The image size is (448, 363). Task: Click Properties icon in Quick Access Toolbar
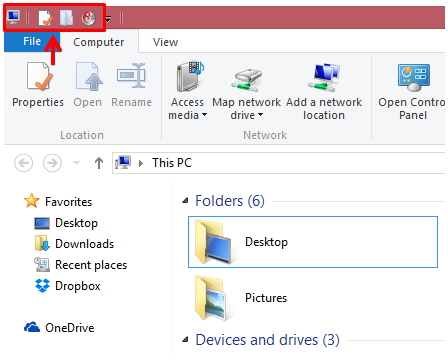coord(45,18)
